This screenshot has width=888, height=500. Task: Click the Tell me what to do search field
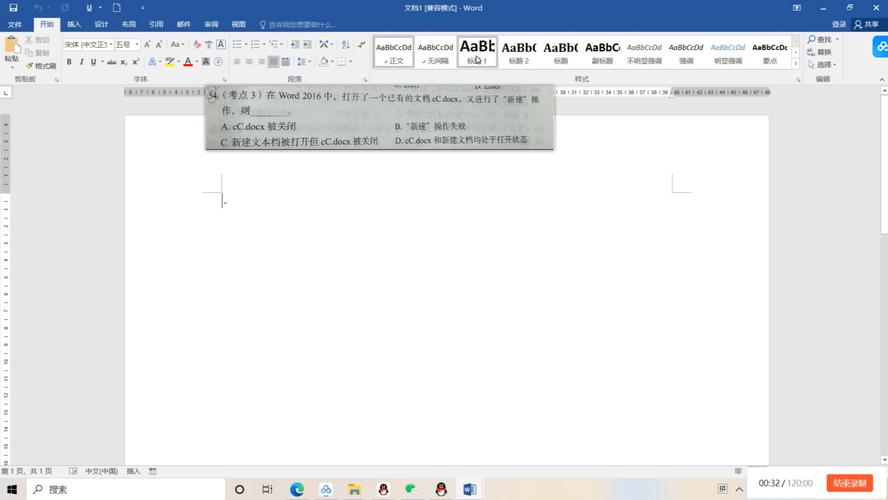pyautogui.click(x=298, y=24)
